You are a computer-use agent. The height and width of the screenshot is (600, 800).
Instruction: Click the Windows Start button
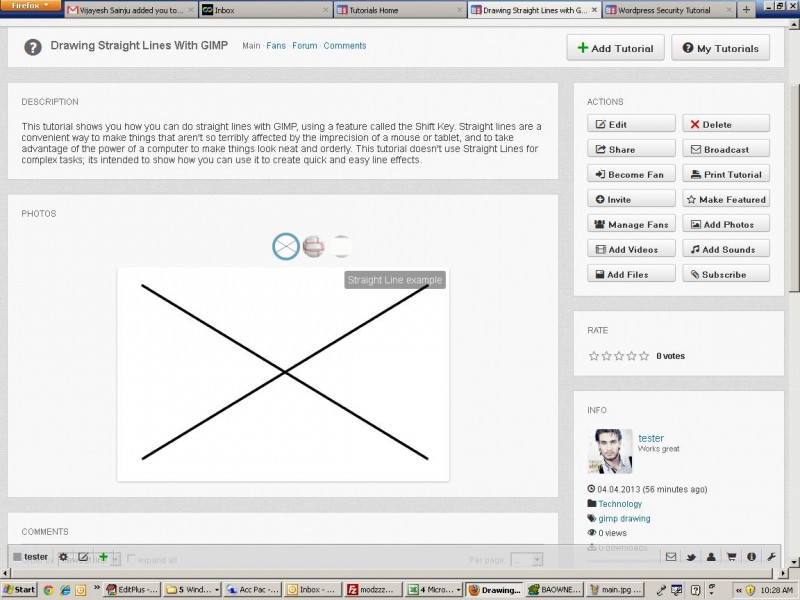pos(19,590)
